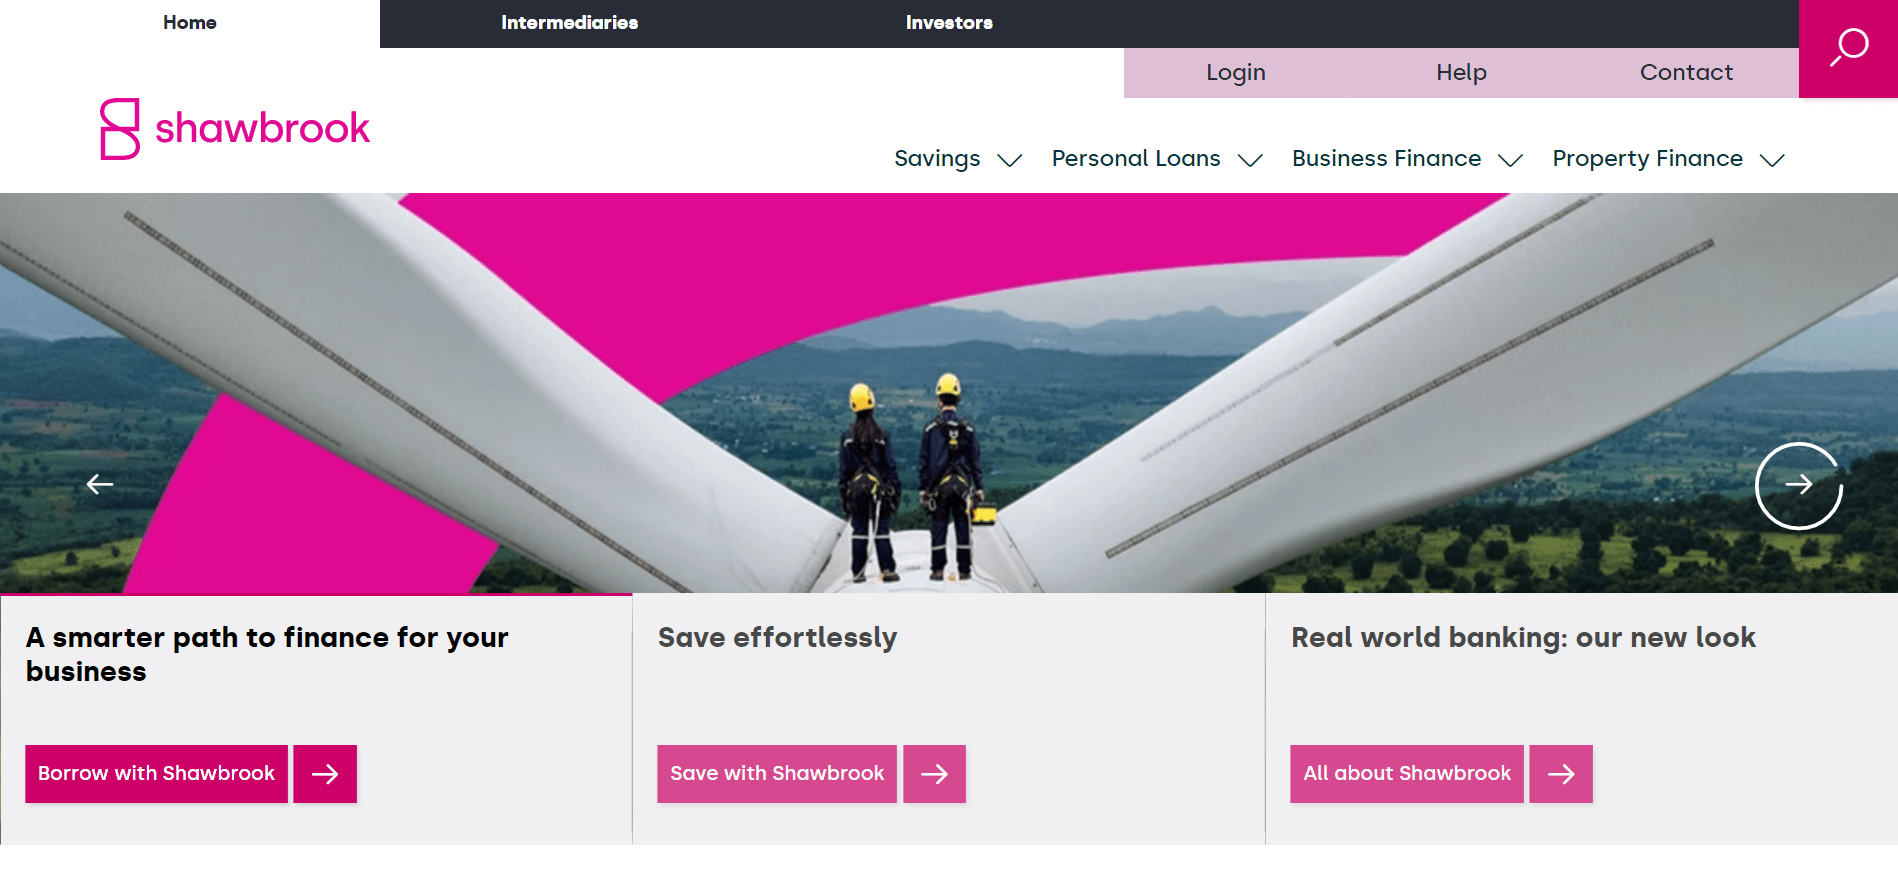Select the Real world banking slide heading
Screen dimensions: 1898x889
(x=1523, y=638)
